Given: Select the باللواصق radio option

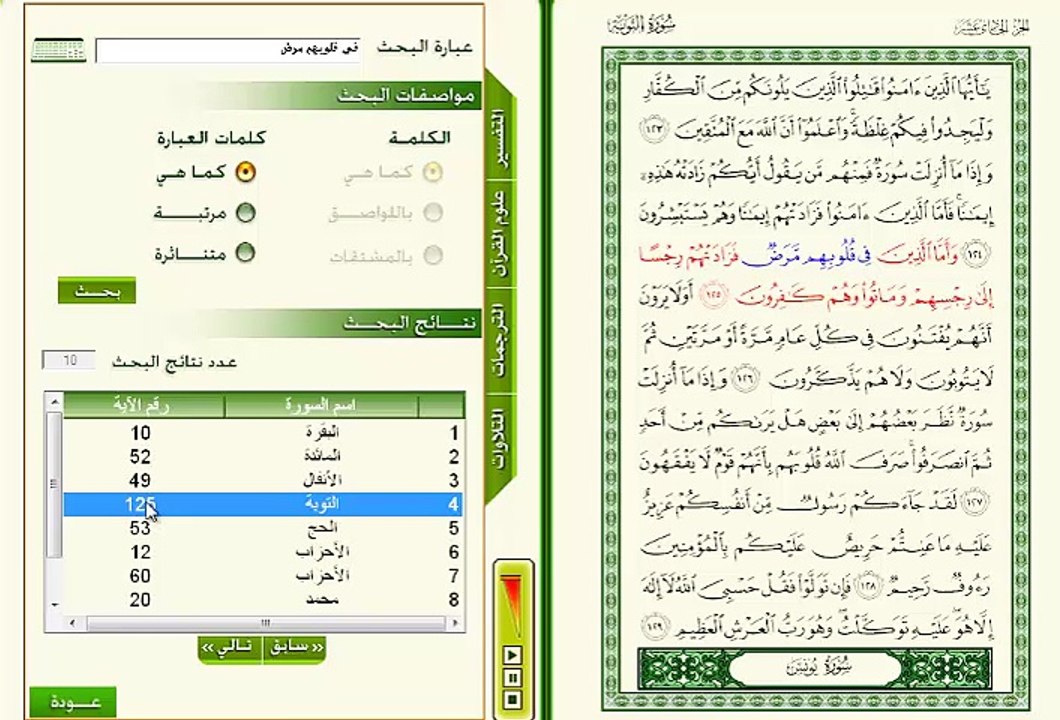Looking at the screenshot, I should [433, 213].
